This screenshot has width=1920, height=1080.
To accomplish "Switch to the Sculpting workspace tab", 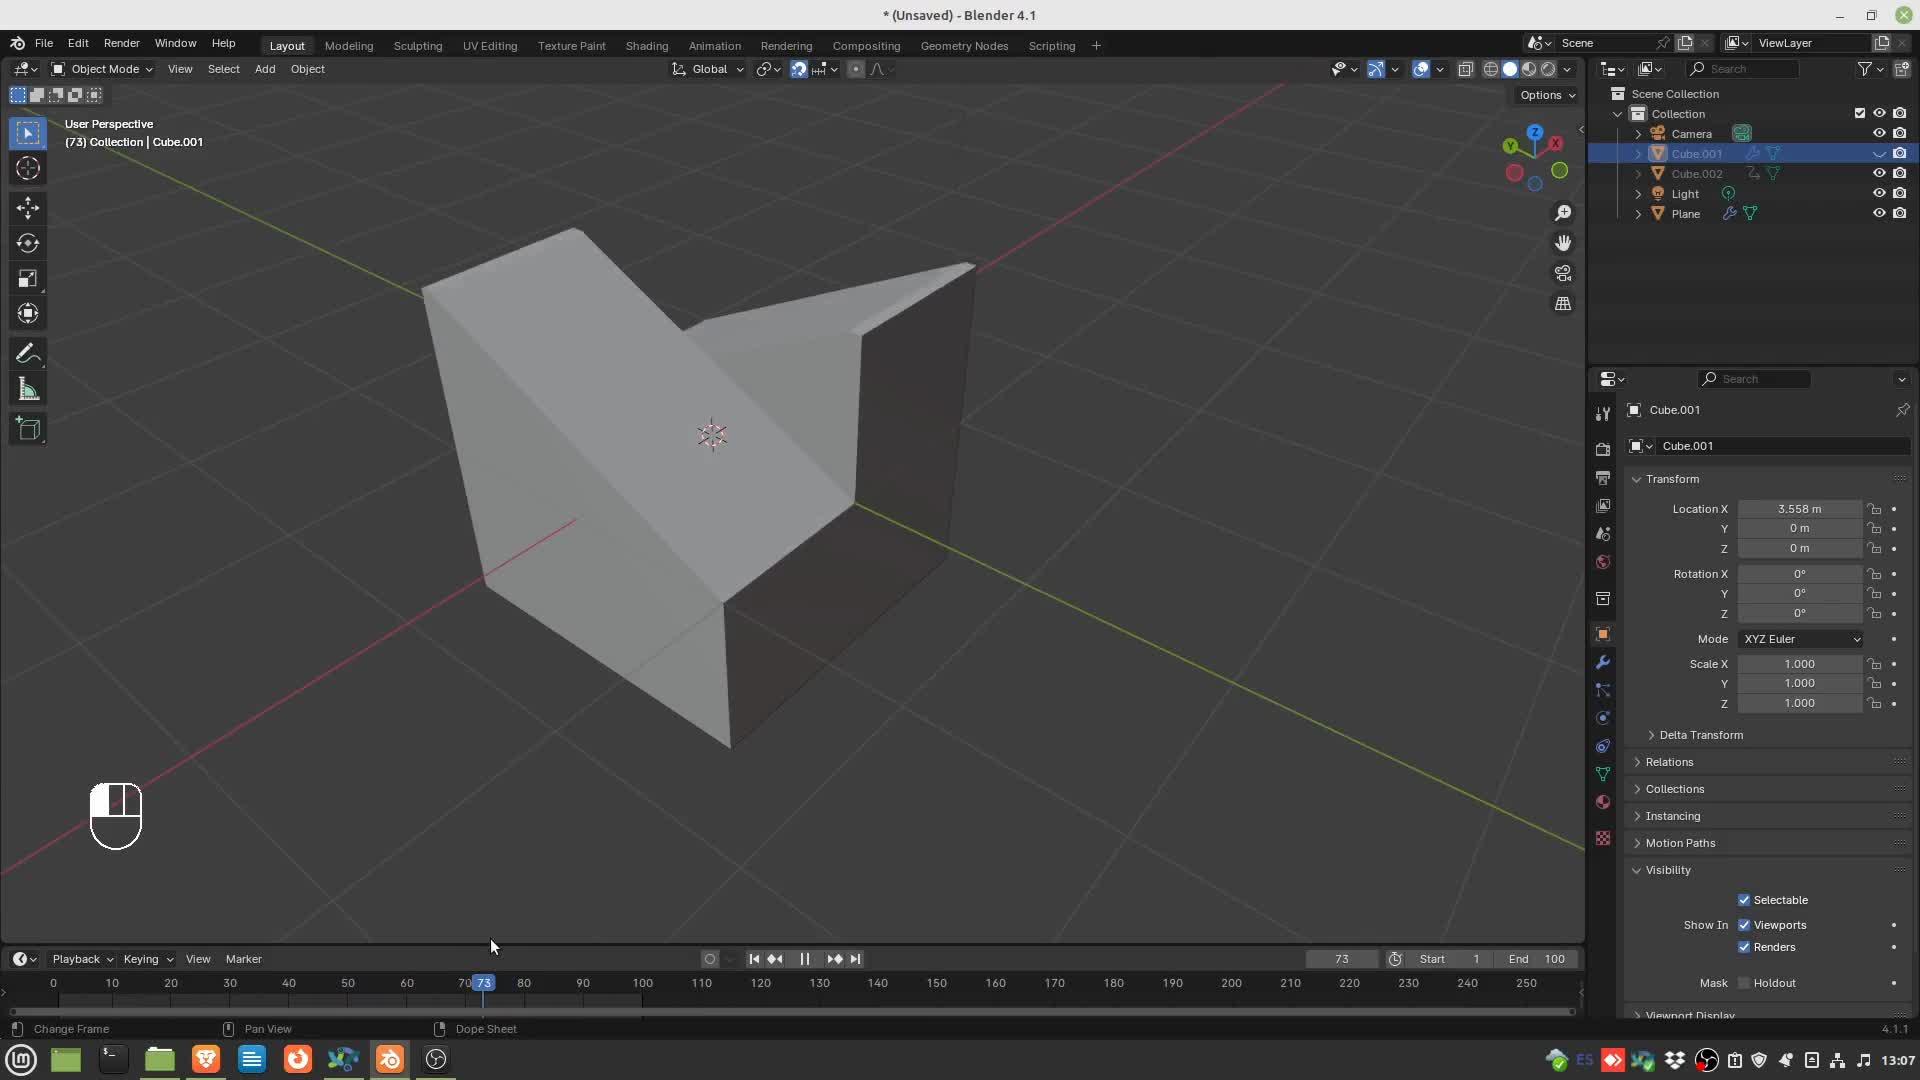I will click(417, 46).
